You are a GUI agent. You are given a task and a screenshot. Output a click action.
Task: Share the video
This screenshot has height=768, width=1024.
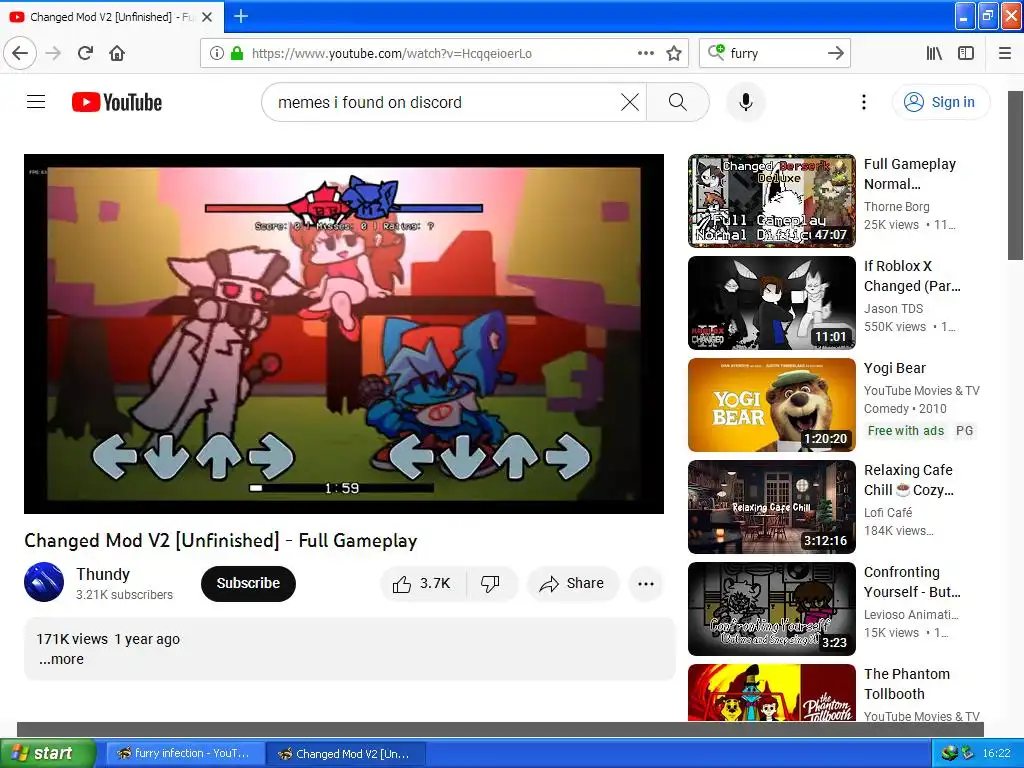[572, 583]
